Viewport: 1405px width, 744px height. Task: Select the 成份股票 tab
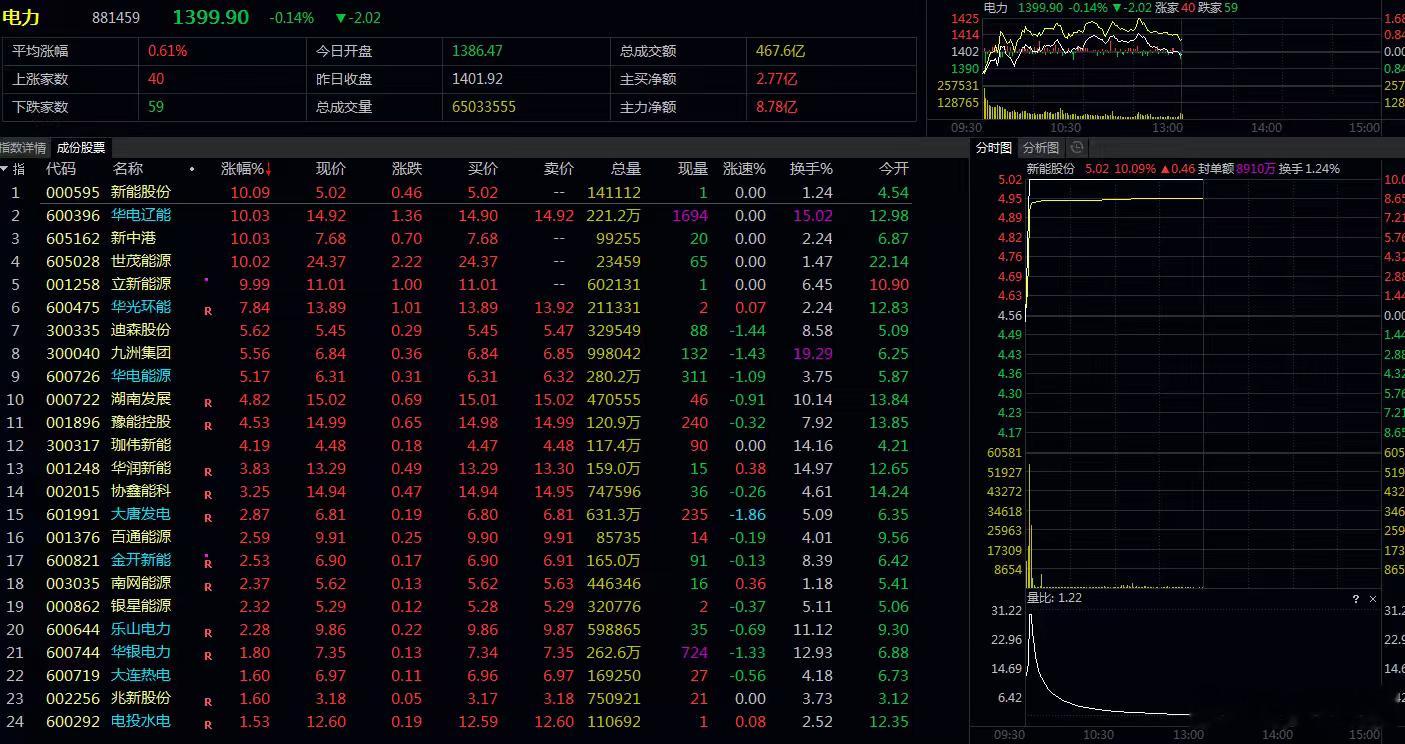pos(80,147)
